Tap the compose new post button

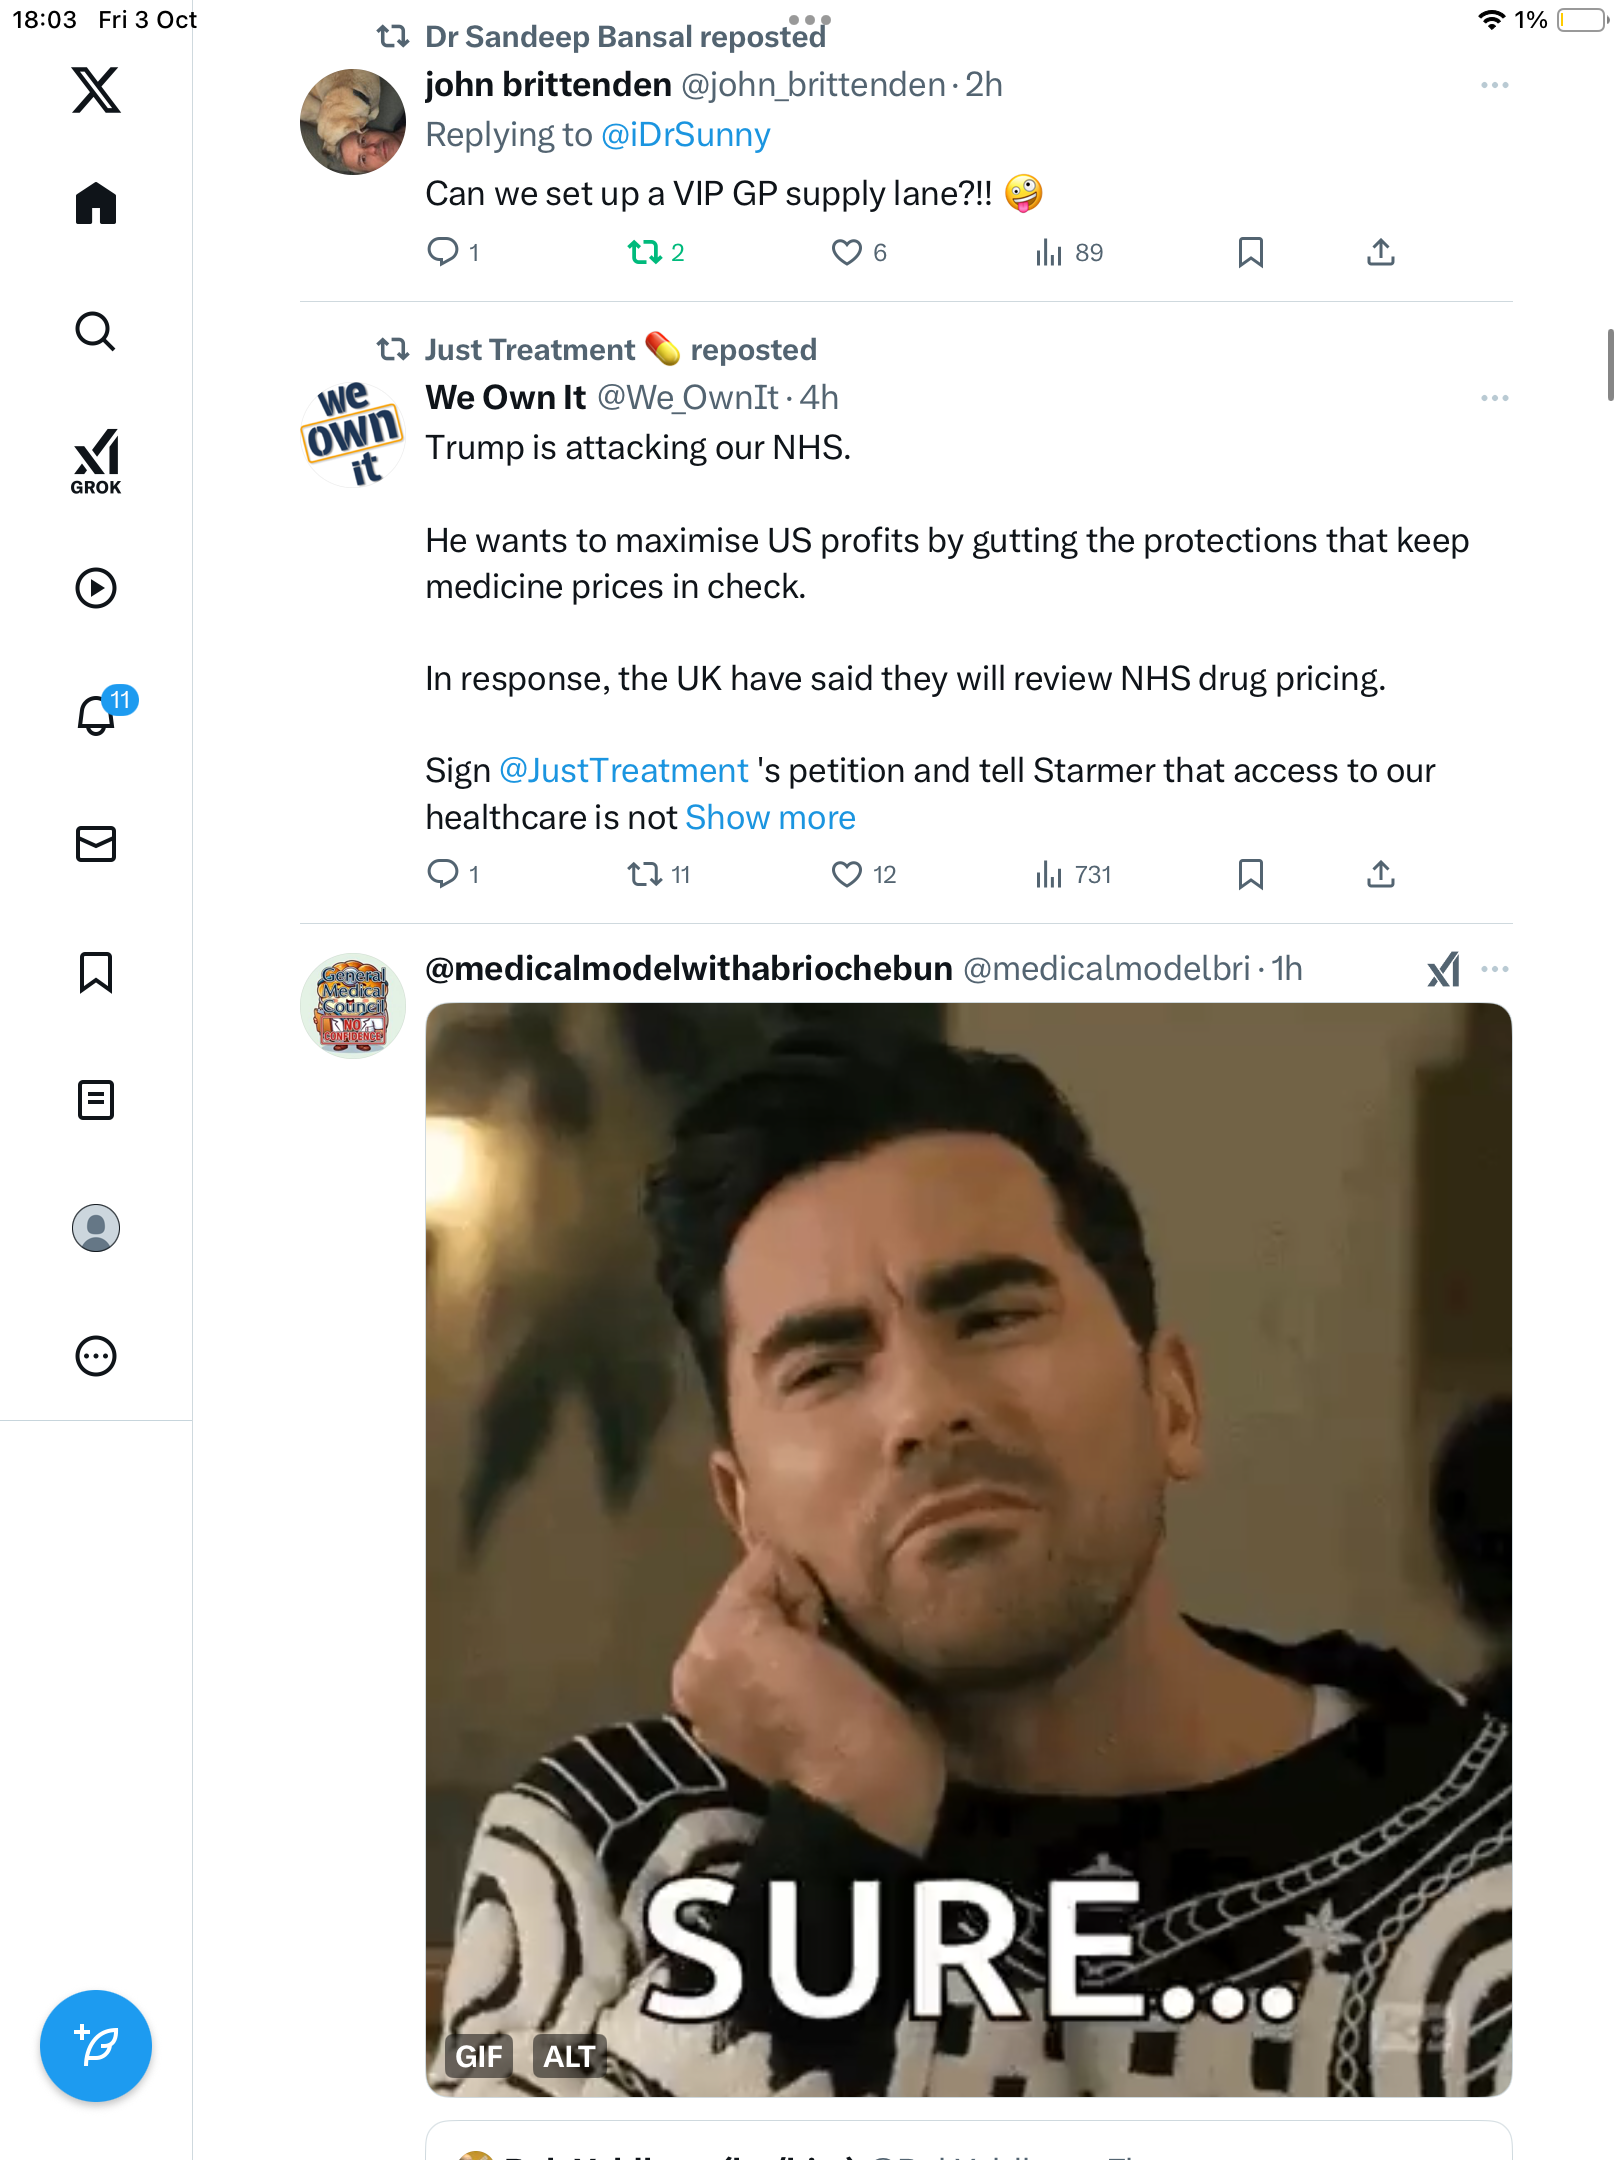pyautogui.click(x=96, y=2046)
